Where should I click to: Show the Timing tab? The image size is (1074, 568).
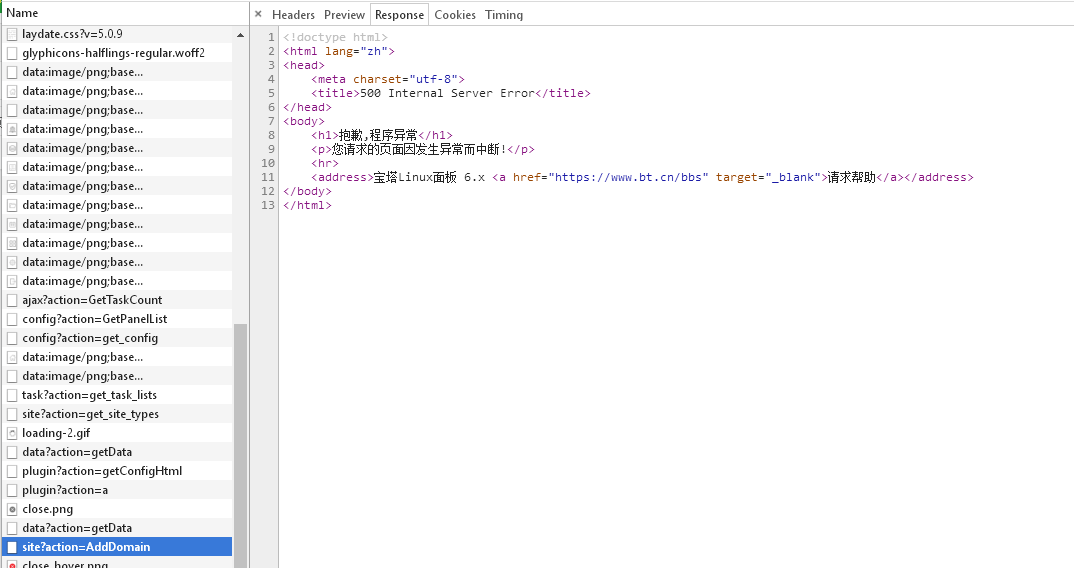[x=504, y=14]
